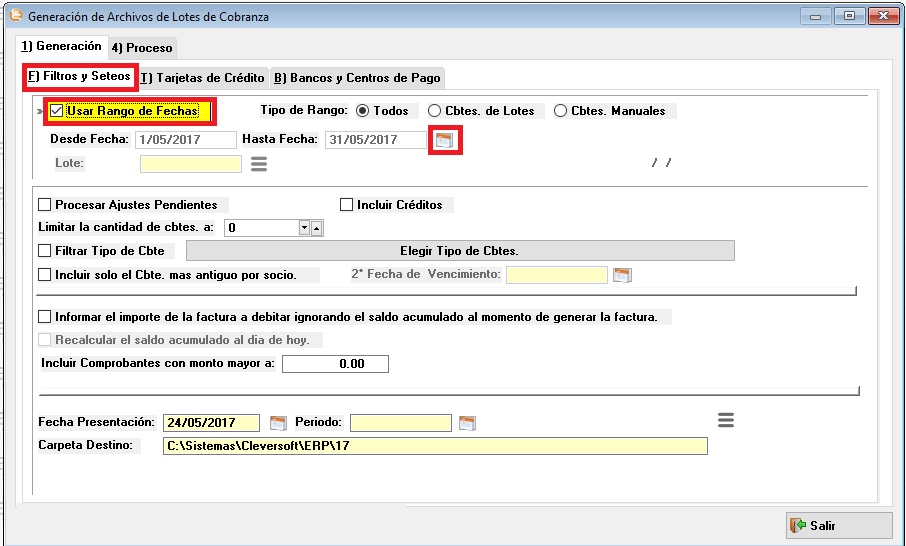The height and width of the screenshot is (546, 906).
Task: Click stepper arrow beside cbtes limit field
Action: click(317, 228)
